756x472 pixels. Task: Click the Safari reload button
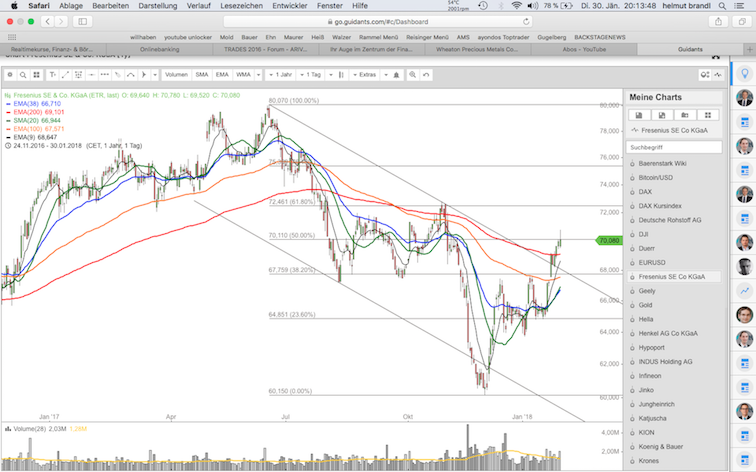[526, 22]
